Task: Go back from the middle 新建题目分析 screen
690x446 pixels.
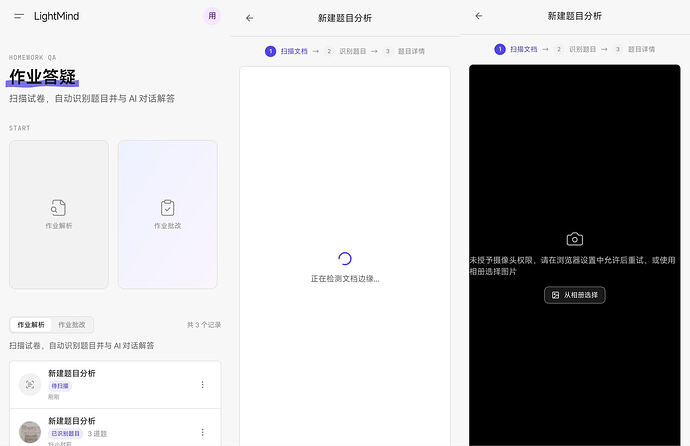Action: click(250, 18)
